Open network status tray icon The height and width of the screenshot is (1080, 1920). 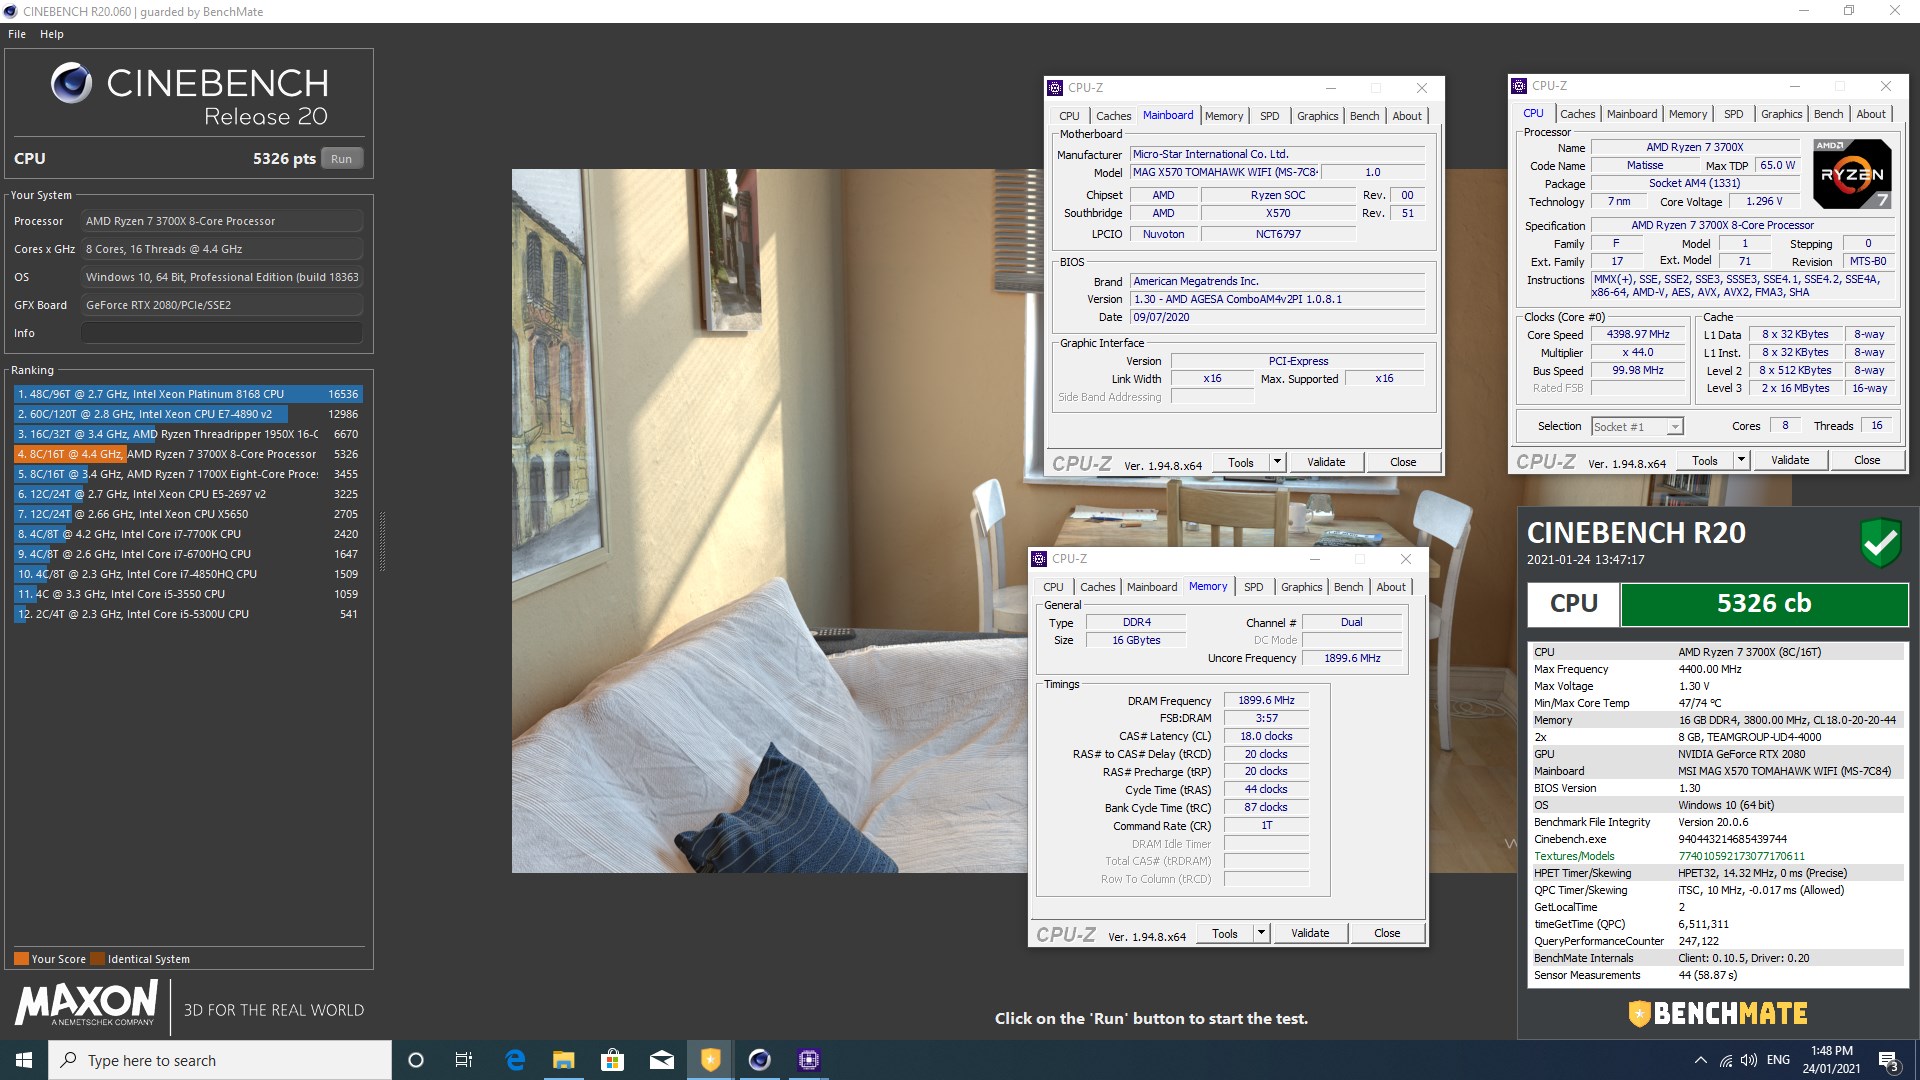pyautogui.click(x=1726, y=1060)
